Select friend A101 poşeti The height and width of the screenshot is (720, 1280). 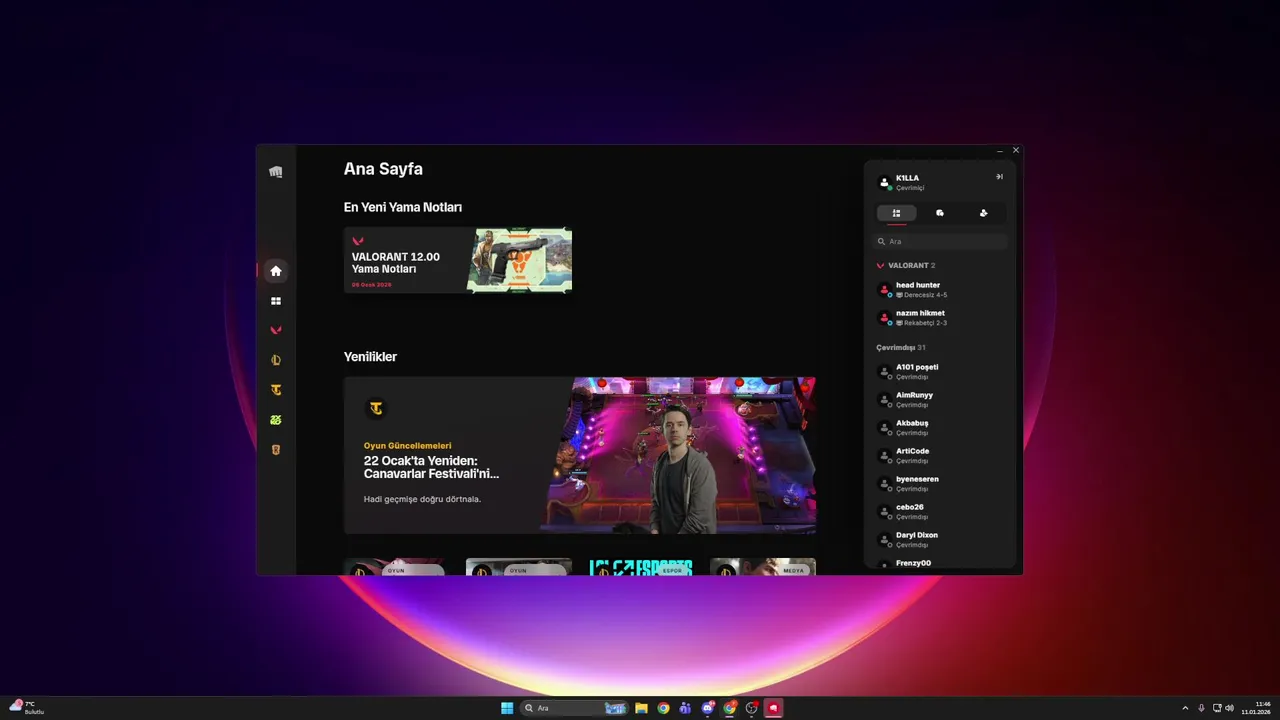pyautogui.click(x=940, y=372)
